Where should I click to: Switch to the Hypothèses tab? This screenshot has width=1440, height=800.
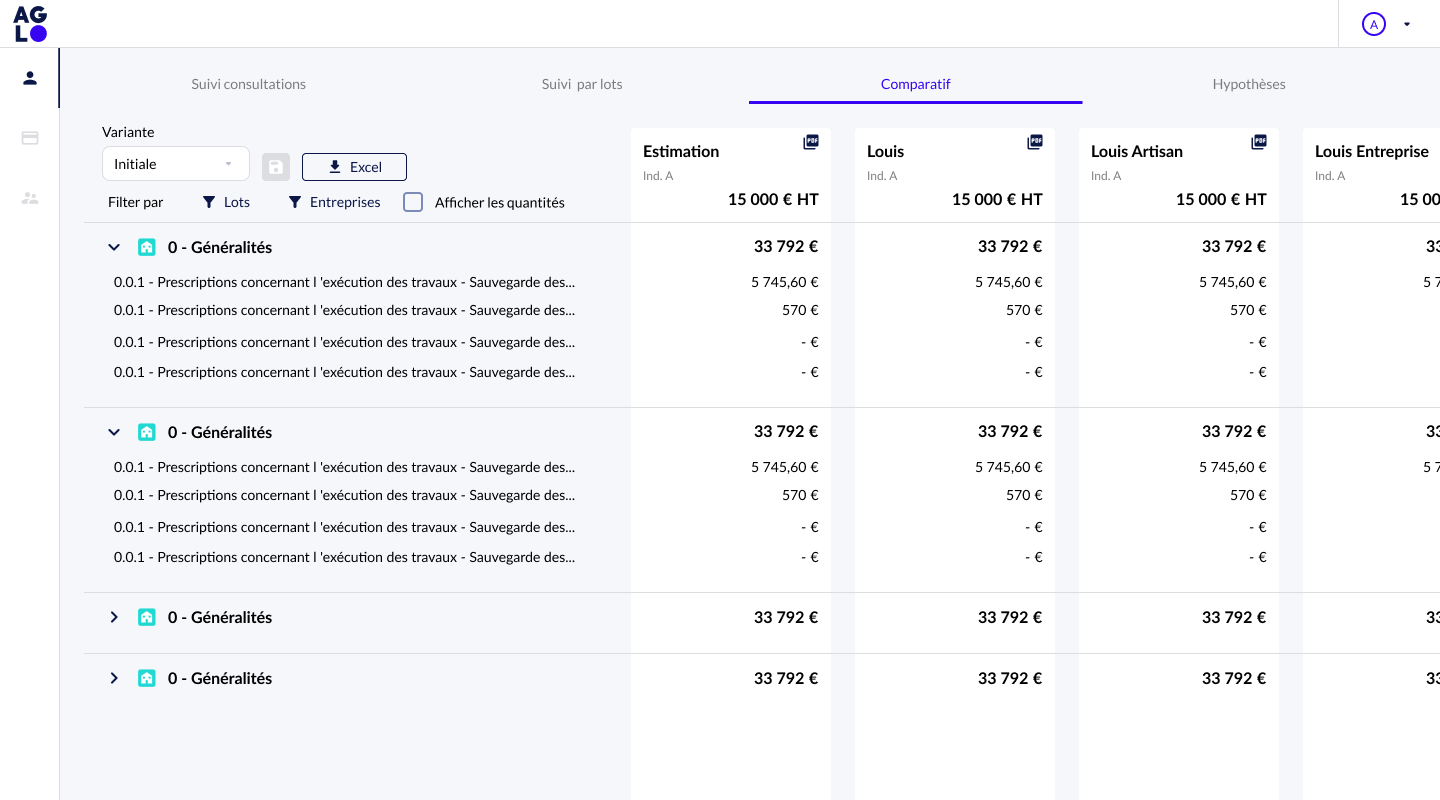tap(1249, 84)
